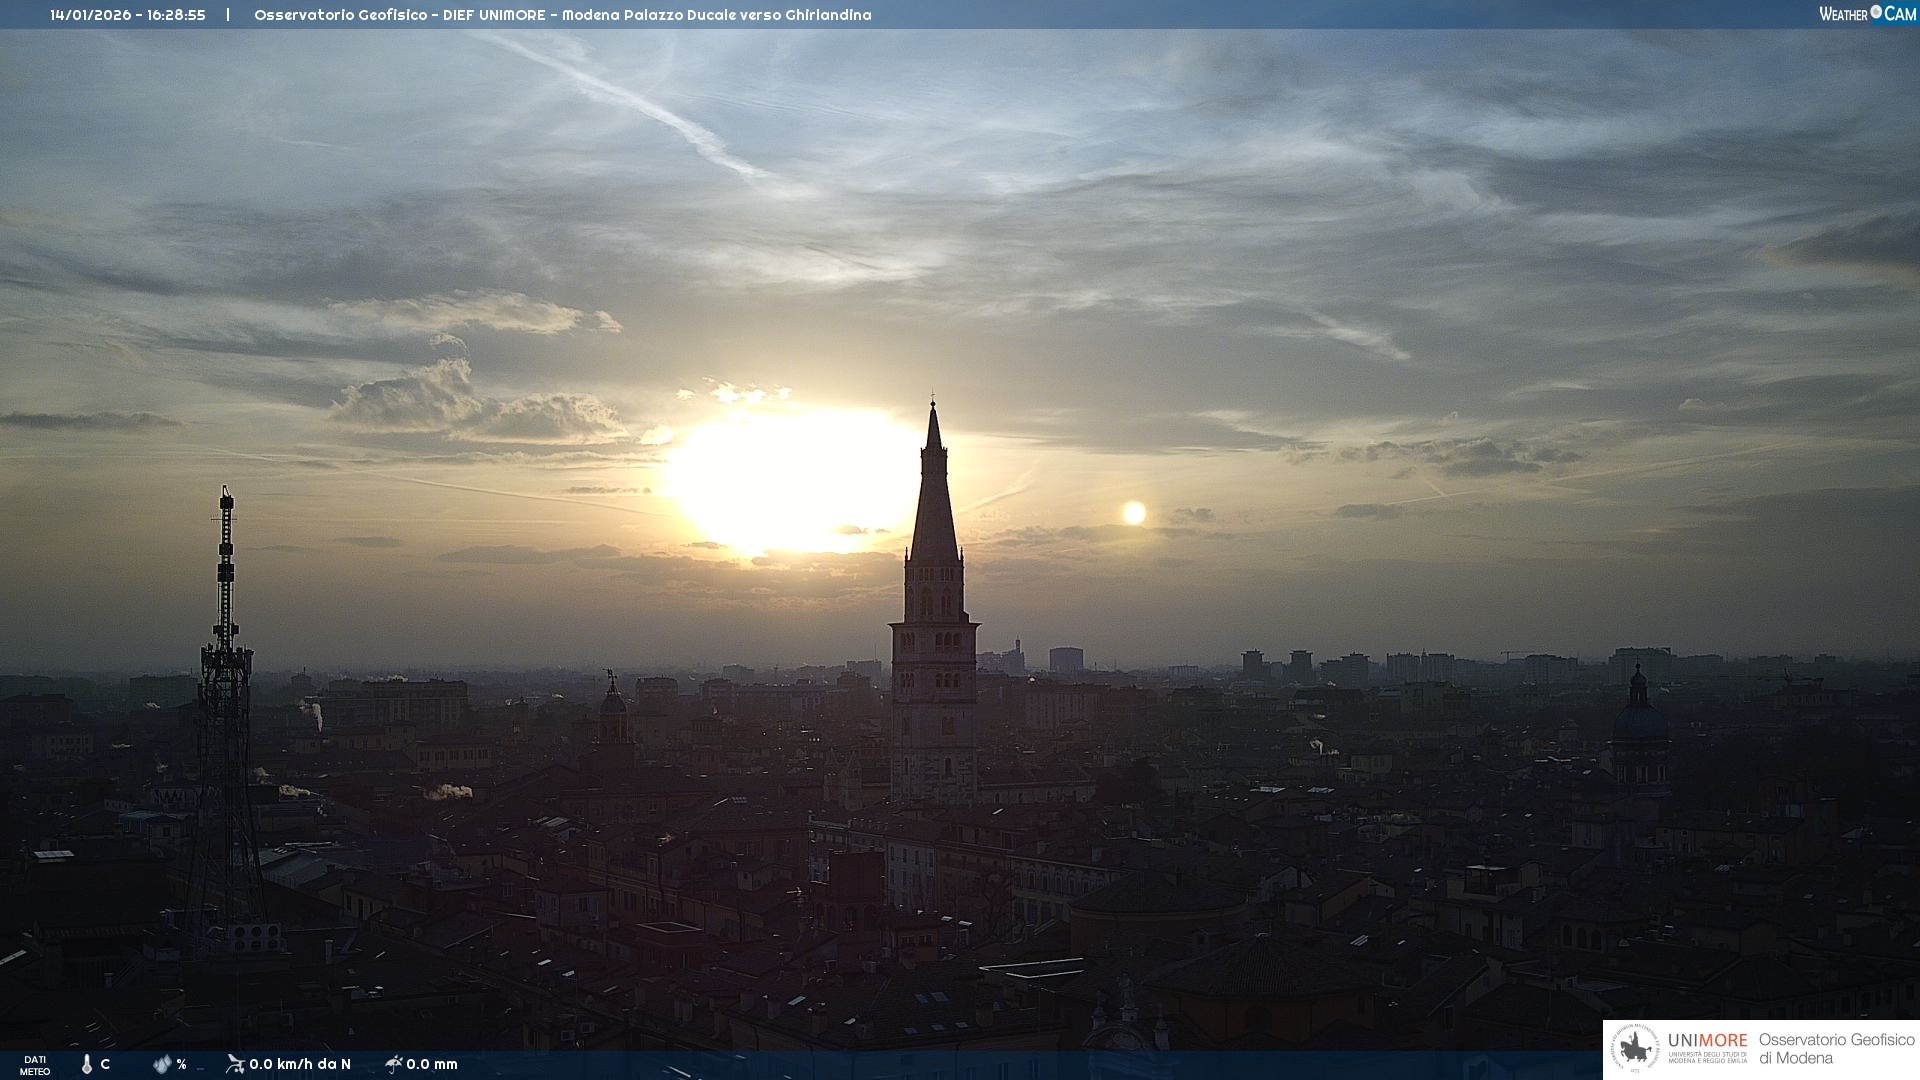Click the rainfall 0.0 mm reading
Viewport: 1920px width, 1080px height.
point(432,1064)
